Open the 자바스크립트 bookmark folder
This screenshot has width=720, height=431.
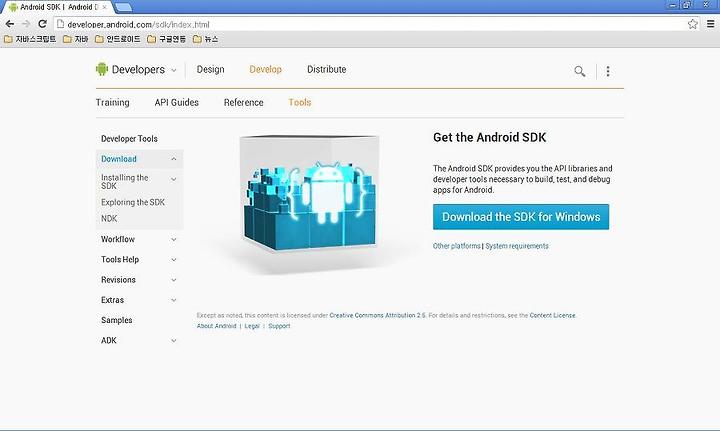(x=30, y=39)
